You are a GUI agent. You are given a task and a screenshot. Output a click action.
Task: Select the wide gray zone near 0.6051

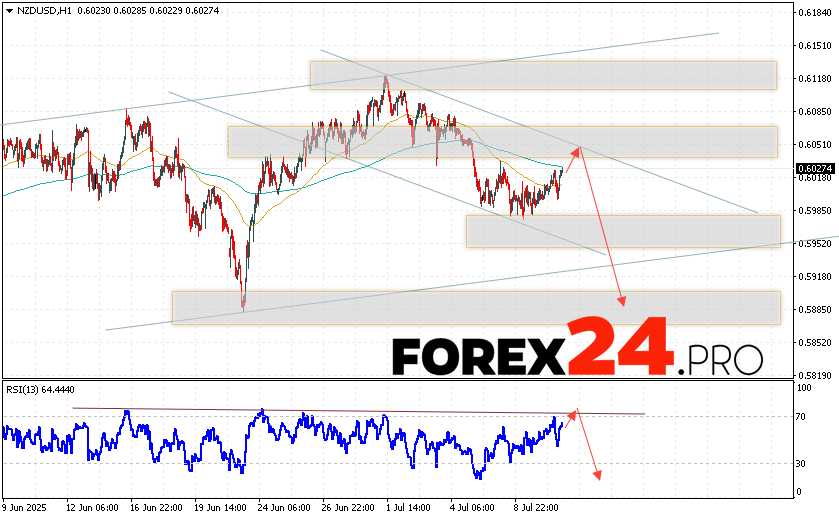click(502, 141)
